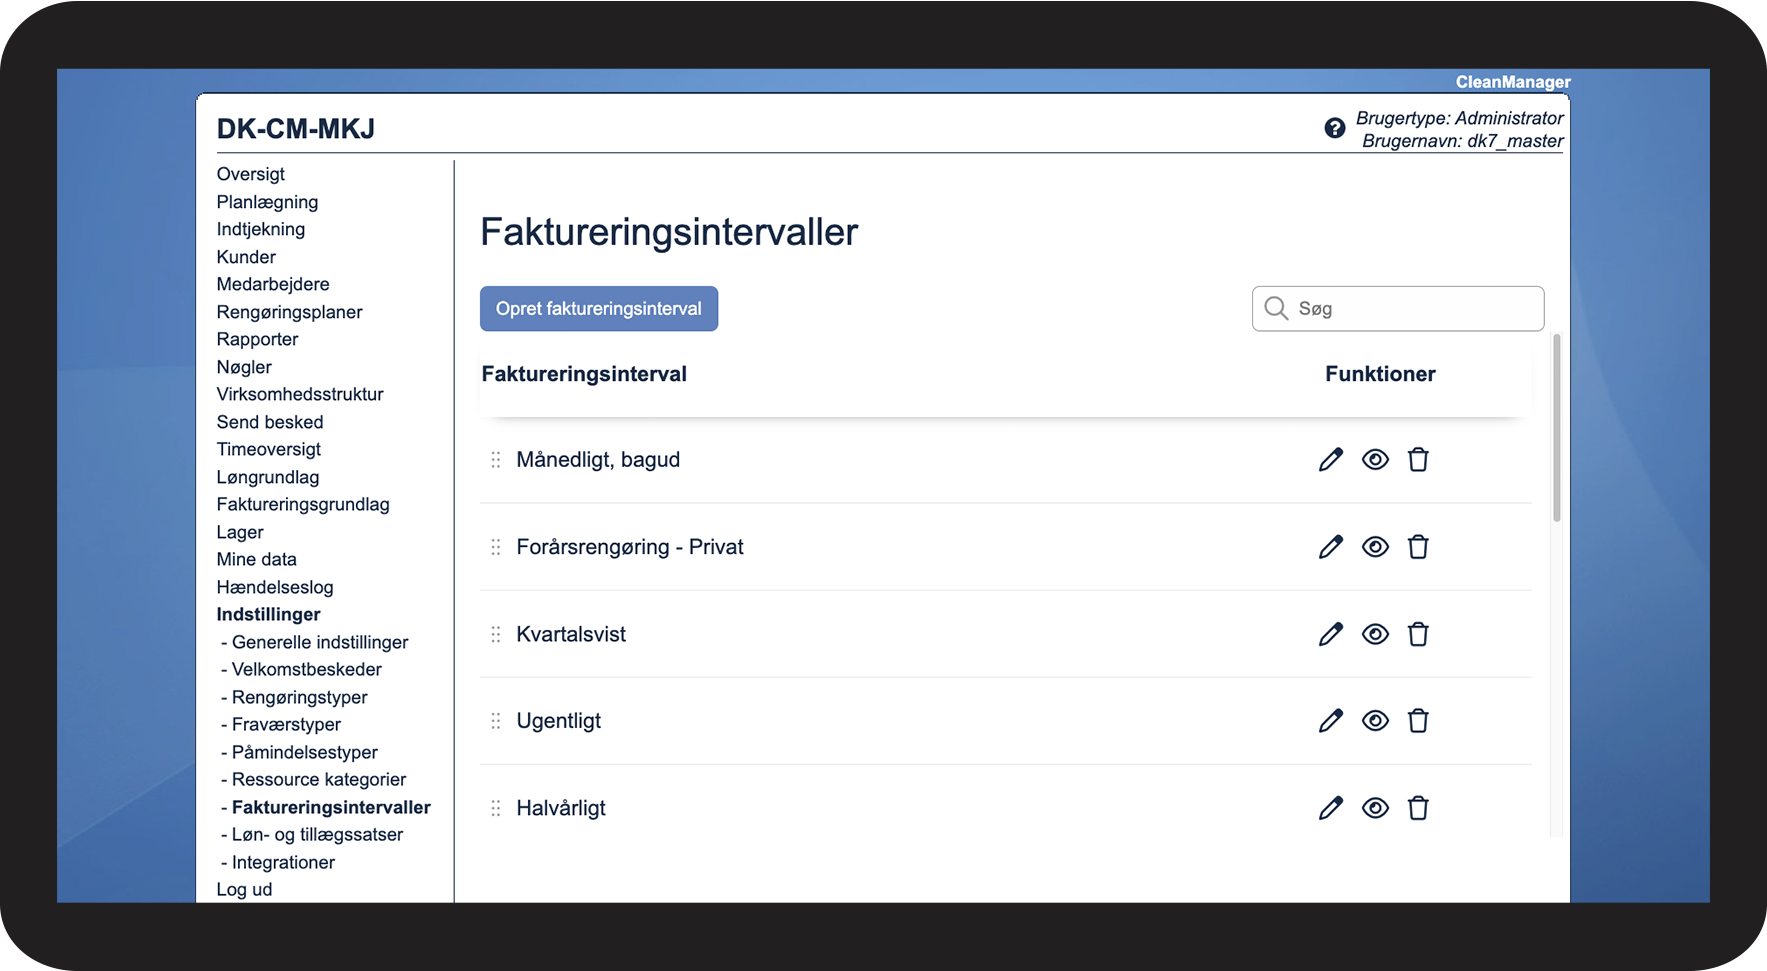1767x971 pixels.
Task: Click the drag handle next to Ugentligt
Action: [495, 721]
